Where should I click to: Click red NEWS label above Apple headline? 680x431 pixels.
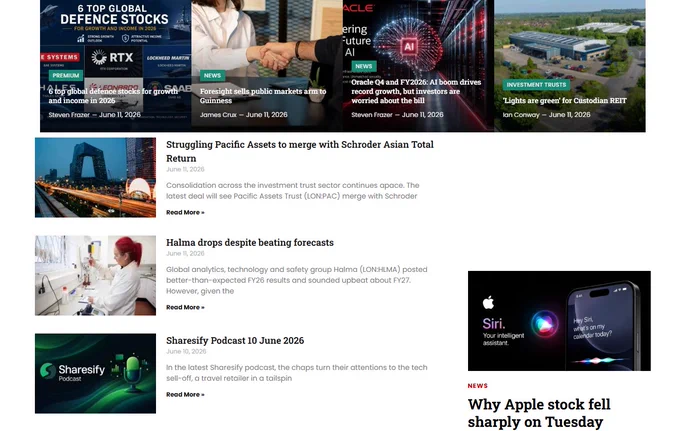pos(477,386)
